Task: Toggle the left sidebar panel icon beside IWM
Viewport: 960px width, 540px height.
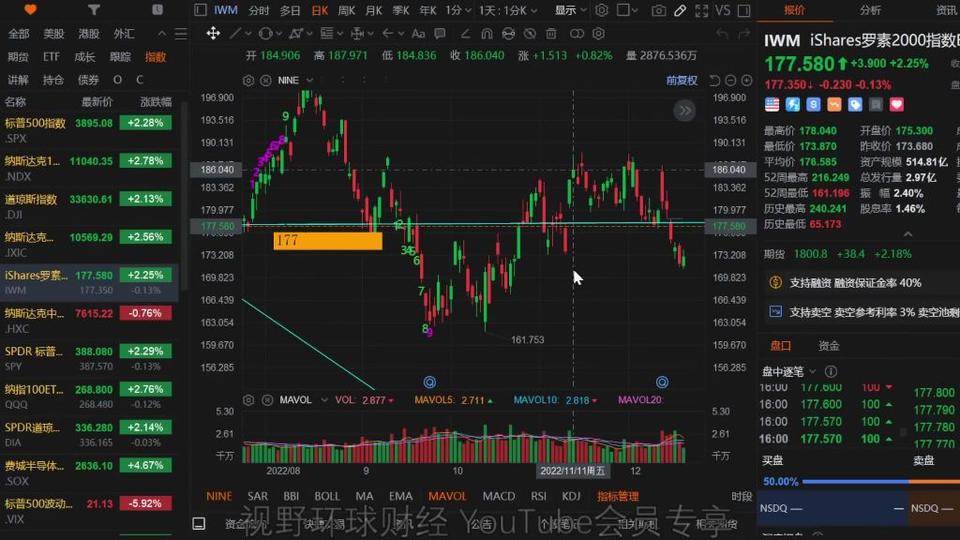Action: [200, 10]
